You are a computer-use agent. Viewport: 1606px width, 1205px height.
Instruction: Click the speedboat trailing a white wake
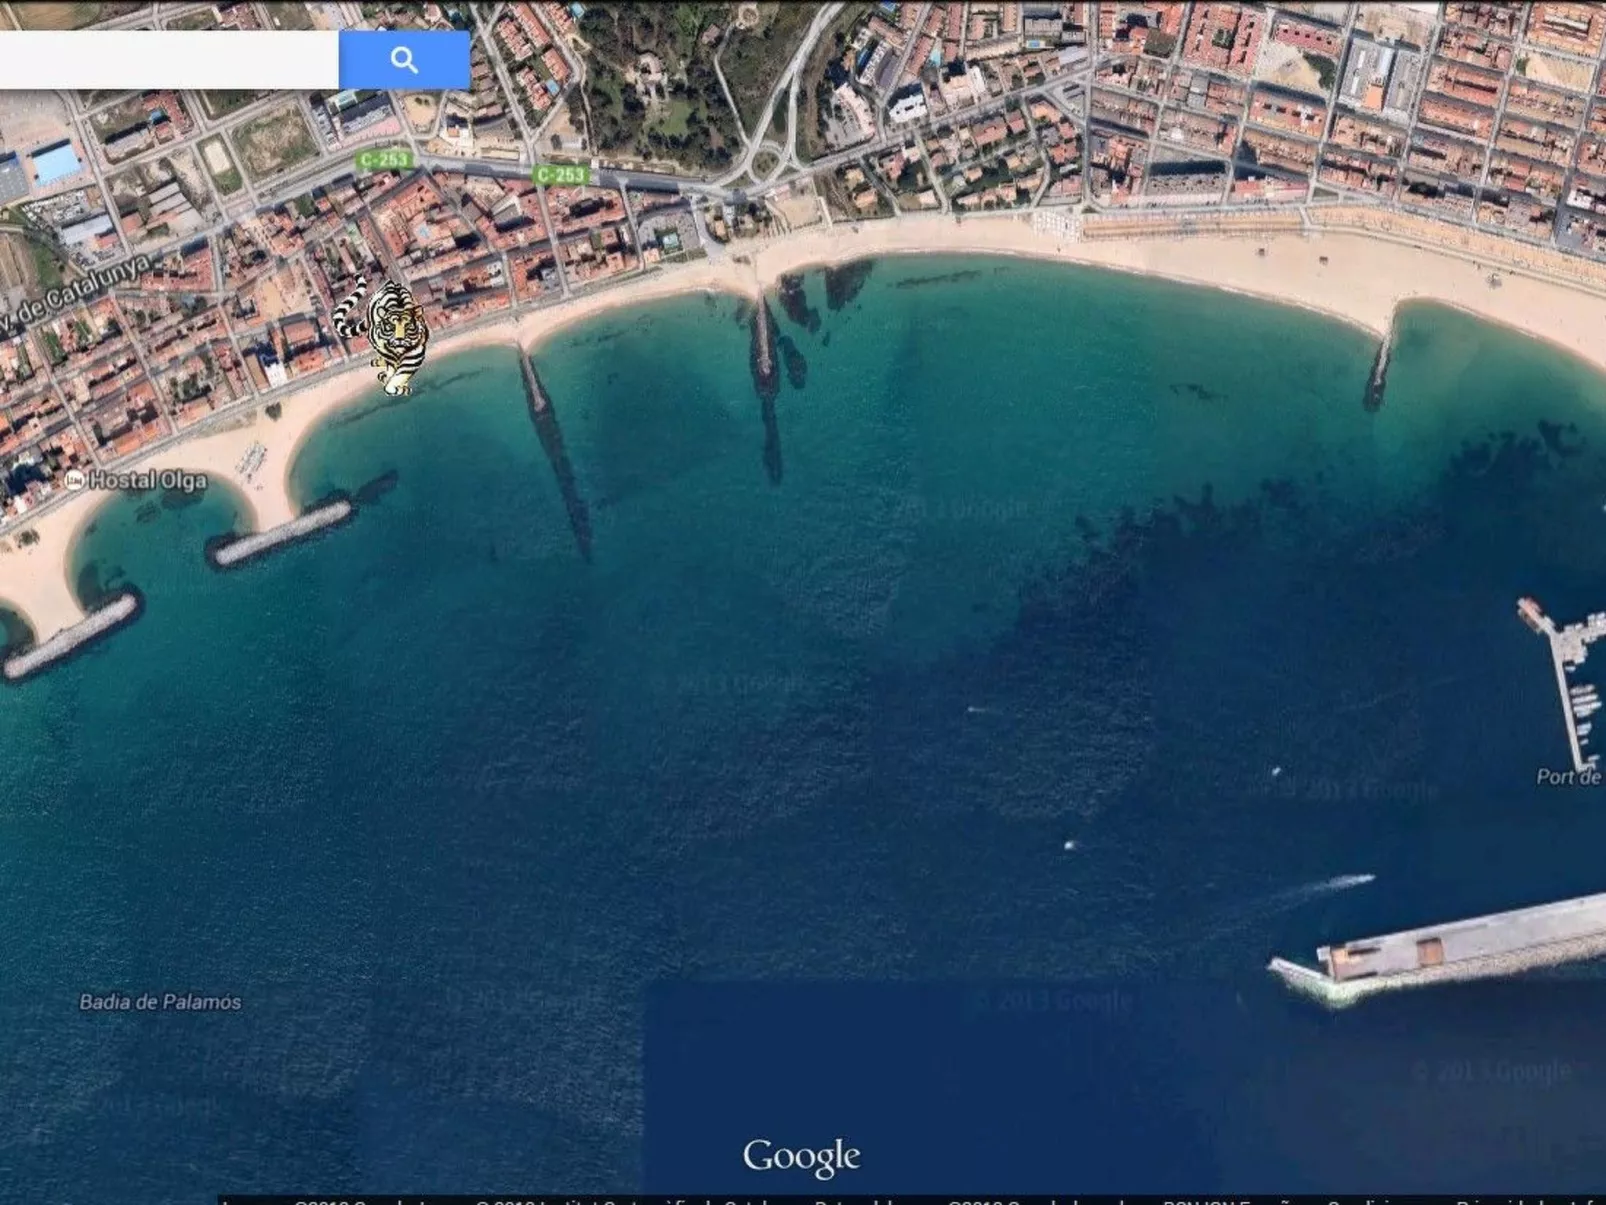coord(1350,880)
